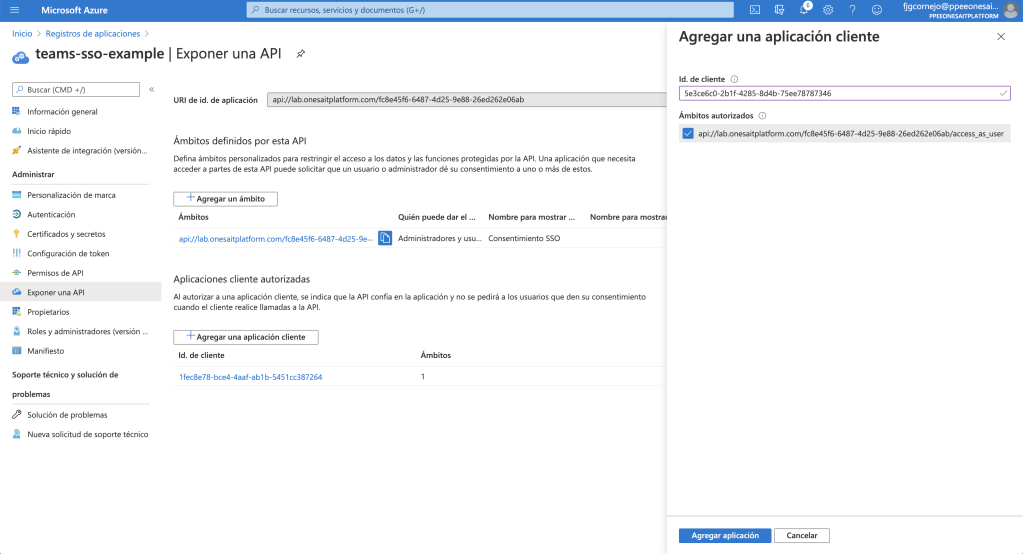Click the Id. de cliente input field

pyautogui.click(x=838, y=93)
